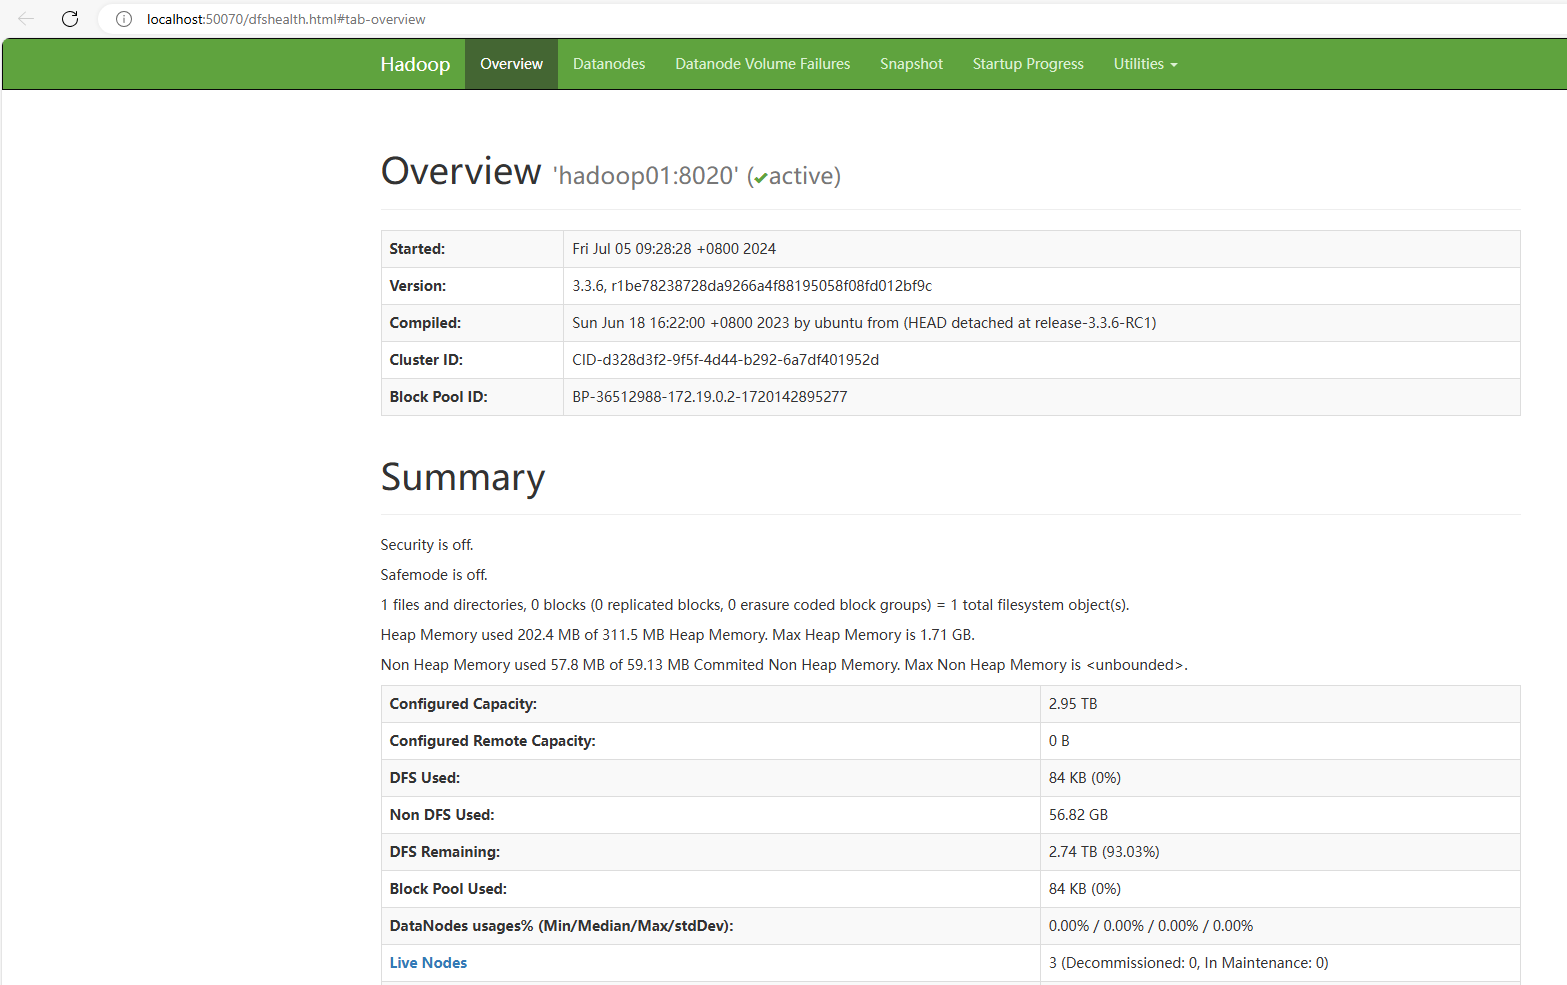The height and width of the screenshot is (985, 1567).
Task: Click the Block Pool ID row
Action: point(709,396)
